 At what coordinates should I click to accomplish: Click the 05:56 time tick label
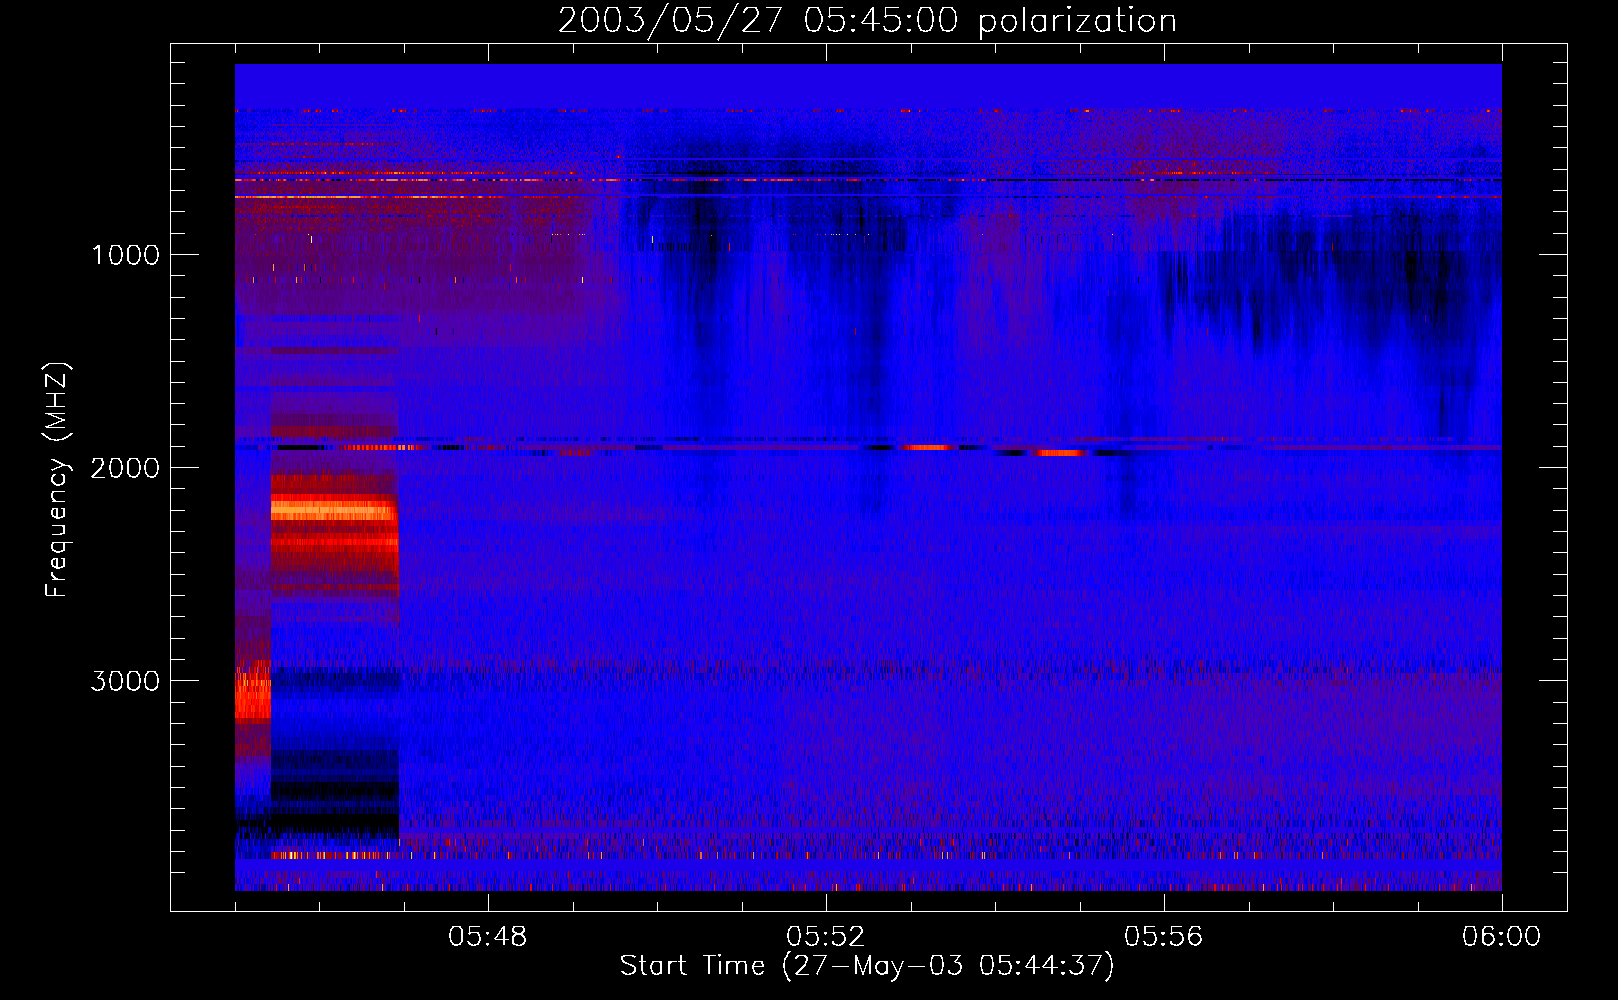(1164, 937)
